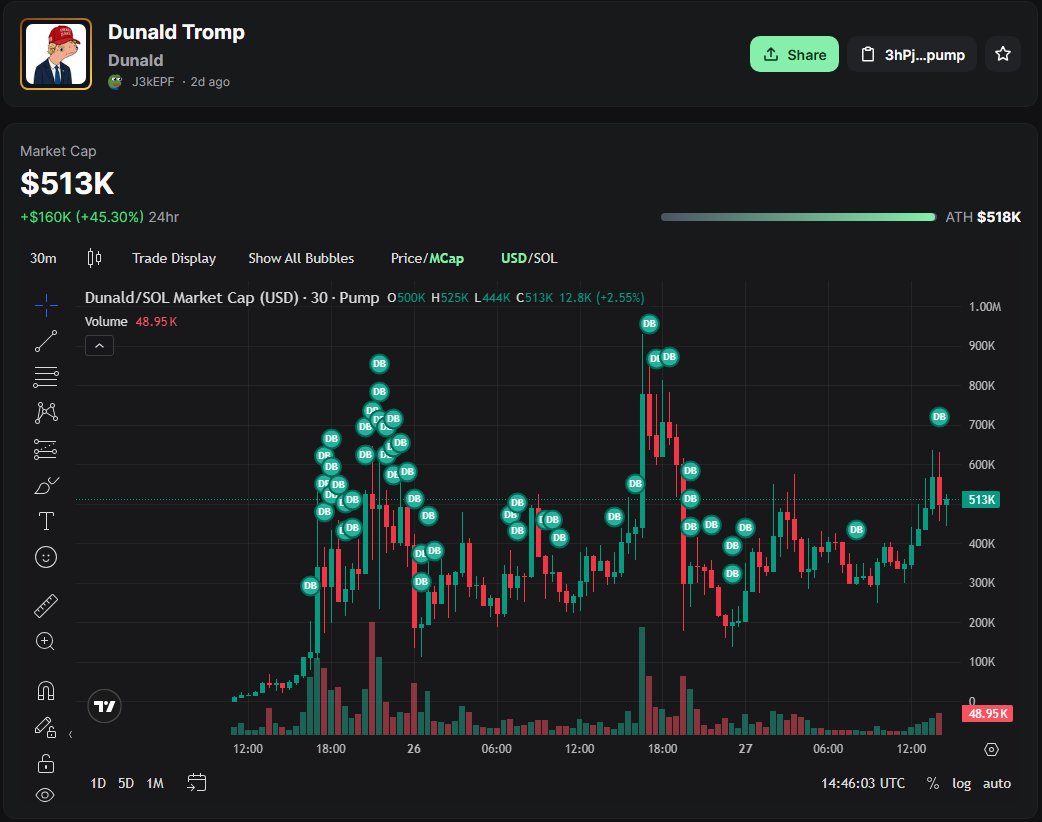Open the forecasting position tool
The image size is (1042, 822).
coord(46,449)
